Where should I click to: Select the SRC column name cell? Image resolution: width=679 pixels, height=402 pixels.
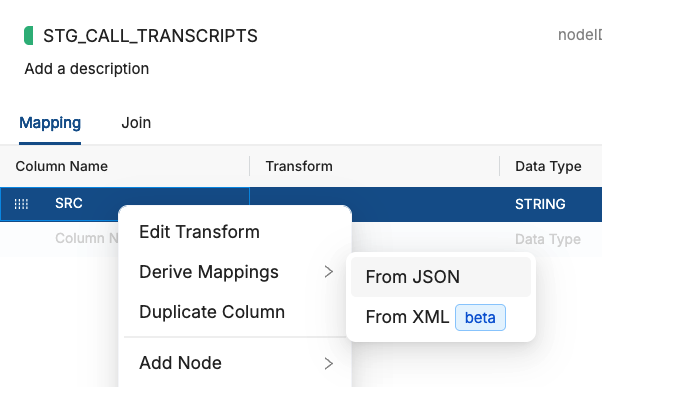pos(69,204)
